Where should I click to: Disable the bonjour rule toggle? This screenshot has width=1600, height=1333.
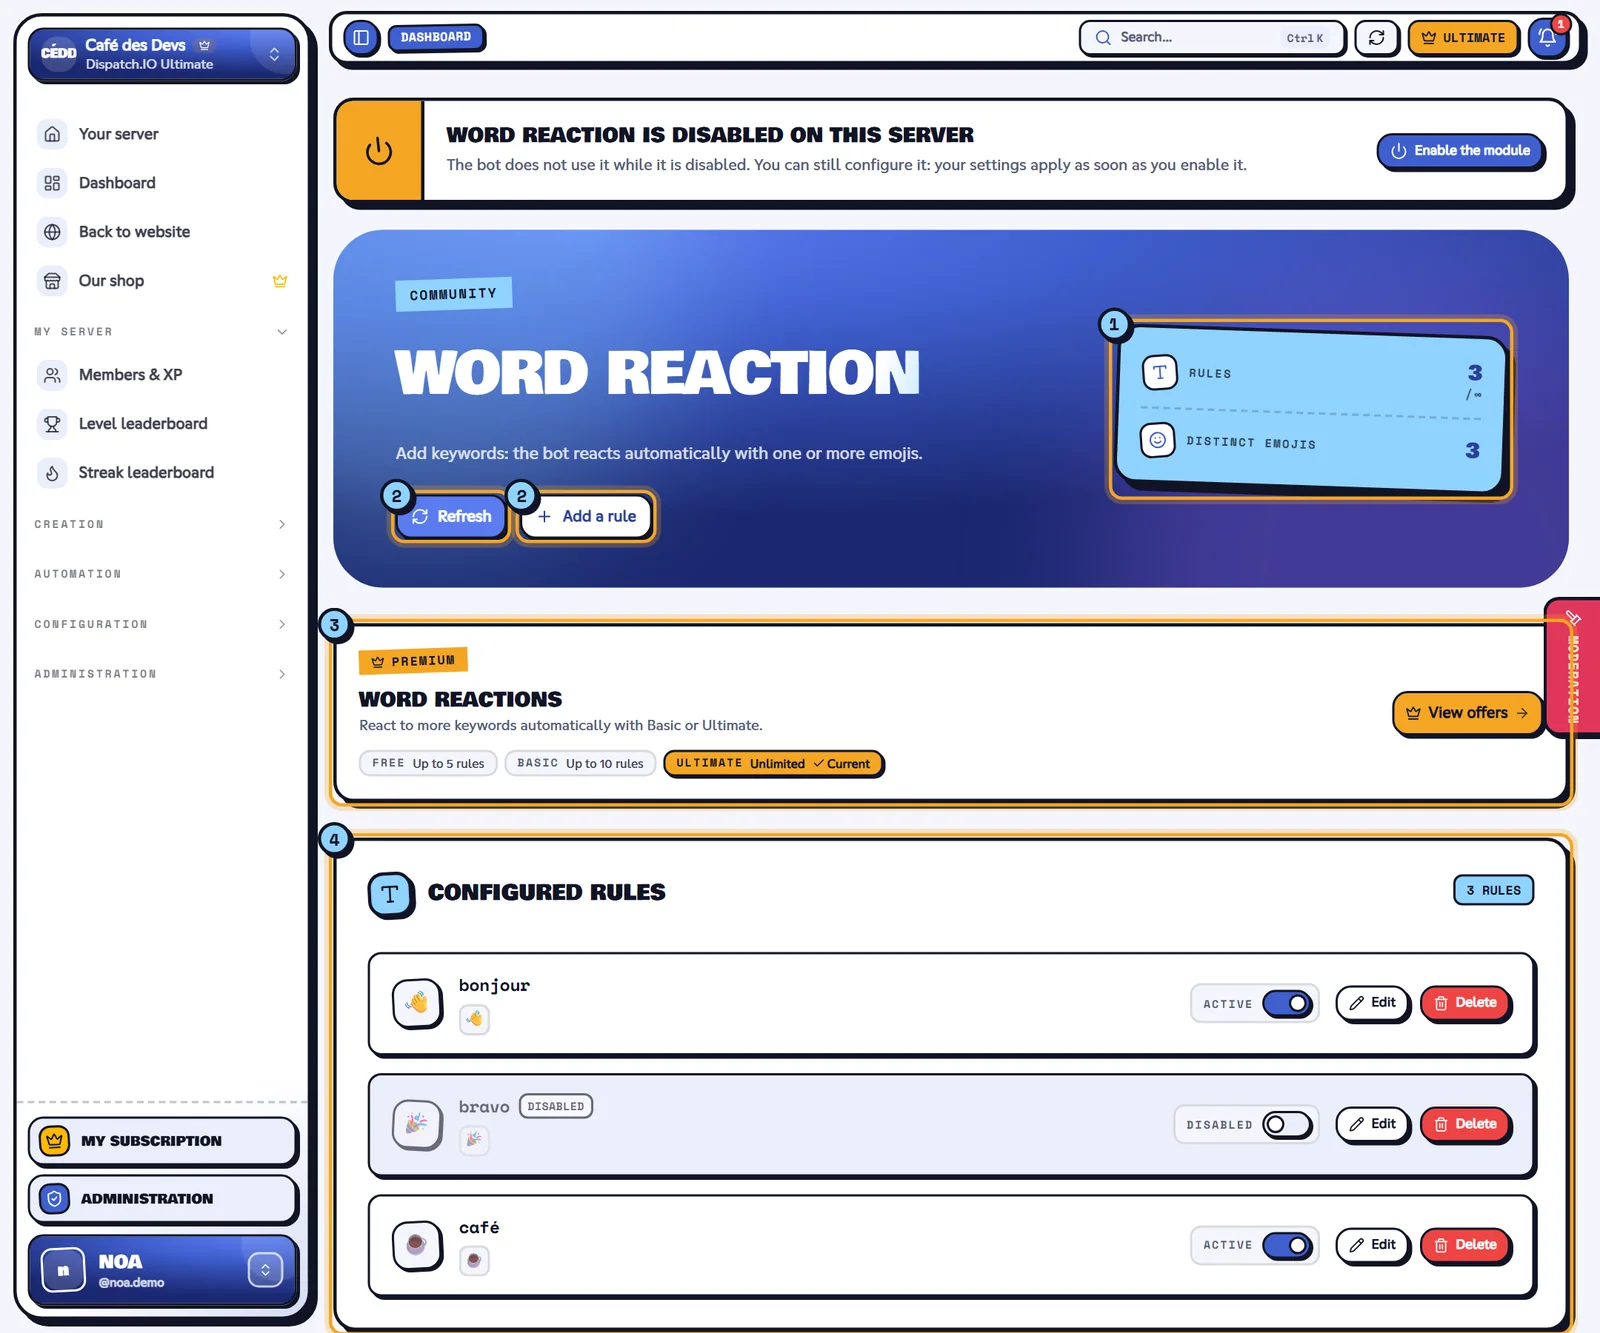click(1287, 1003)
